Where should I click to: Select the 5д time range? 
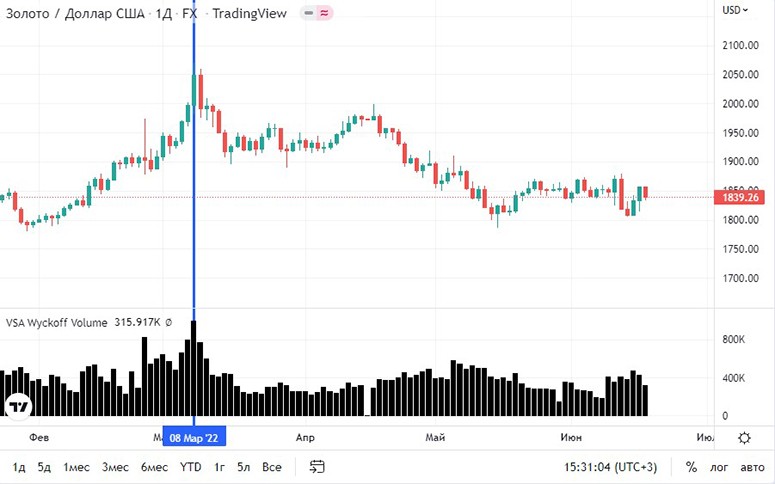[x=44, y=467]
